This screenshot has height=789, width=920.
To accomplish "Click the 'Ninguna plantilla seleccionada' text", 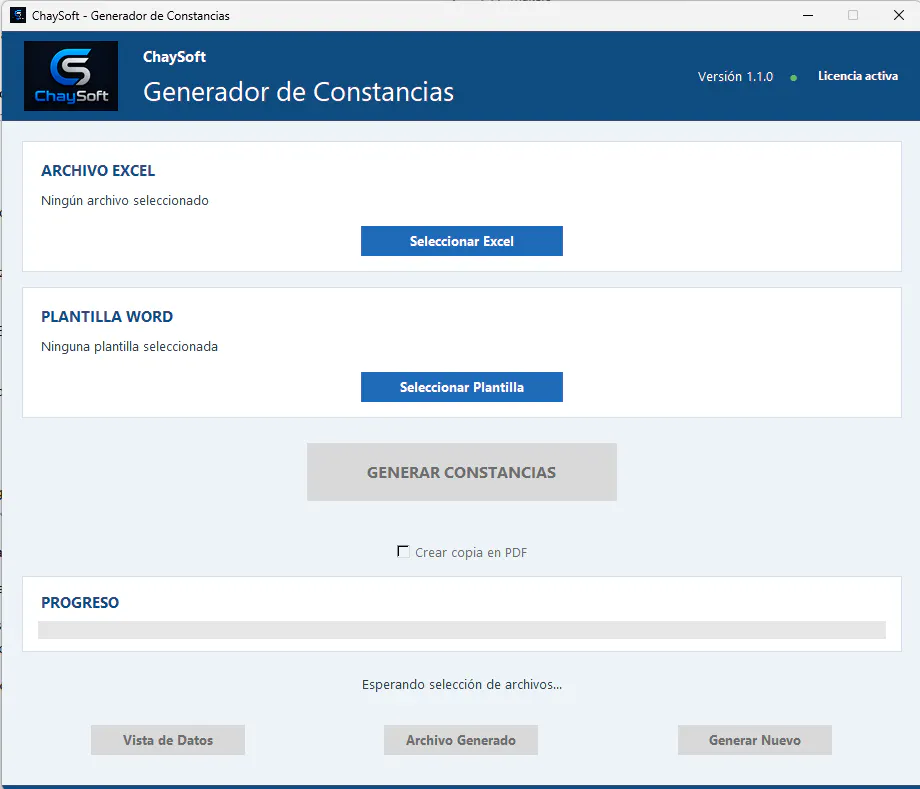I will tap(130, 347).
